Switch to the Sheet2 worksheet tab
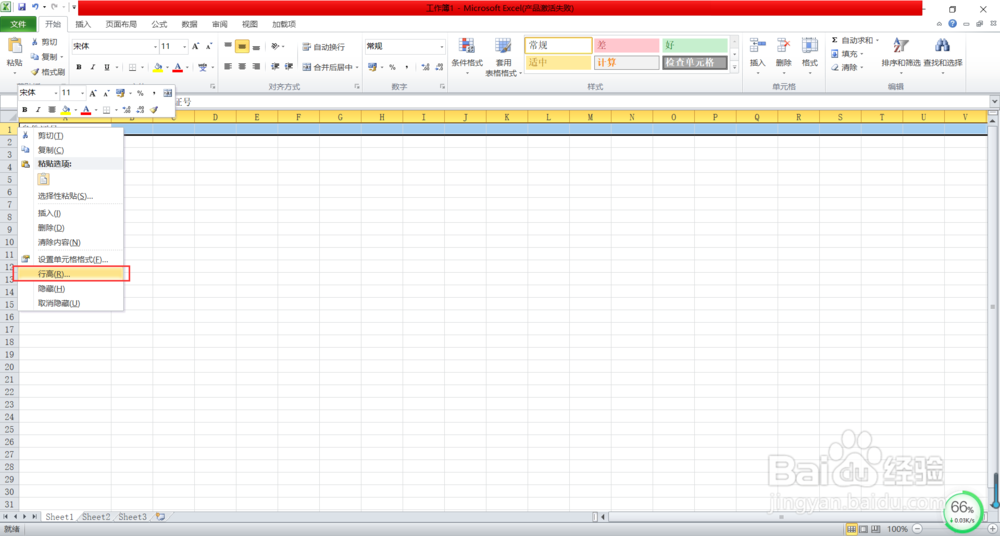This screenshot has width=1000, height=536. tap(96, 516)
